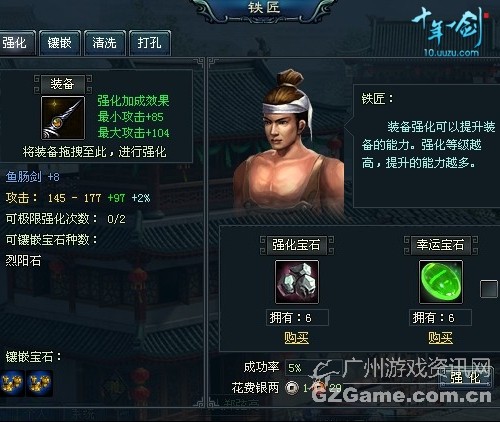
Task: Open the 打孔 tab
Action: [x=150, y=43]
